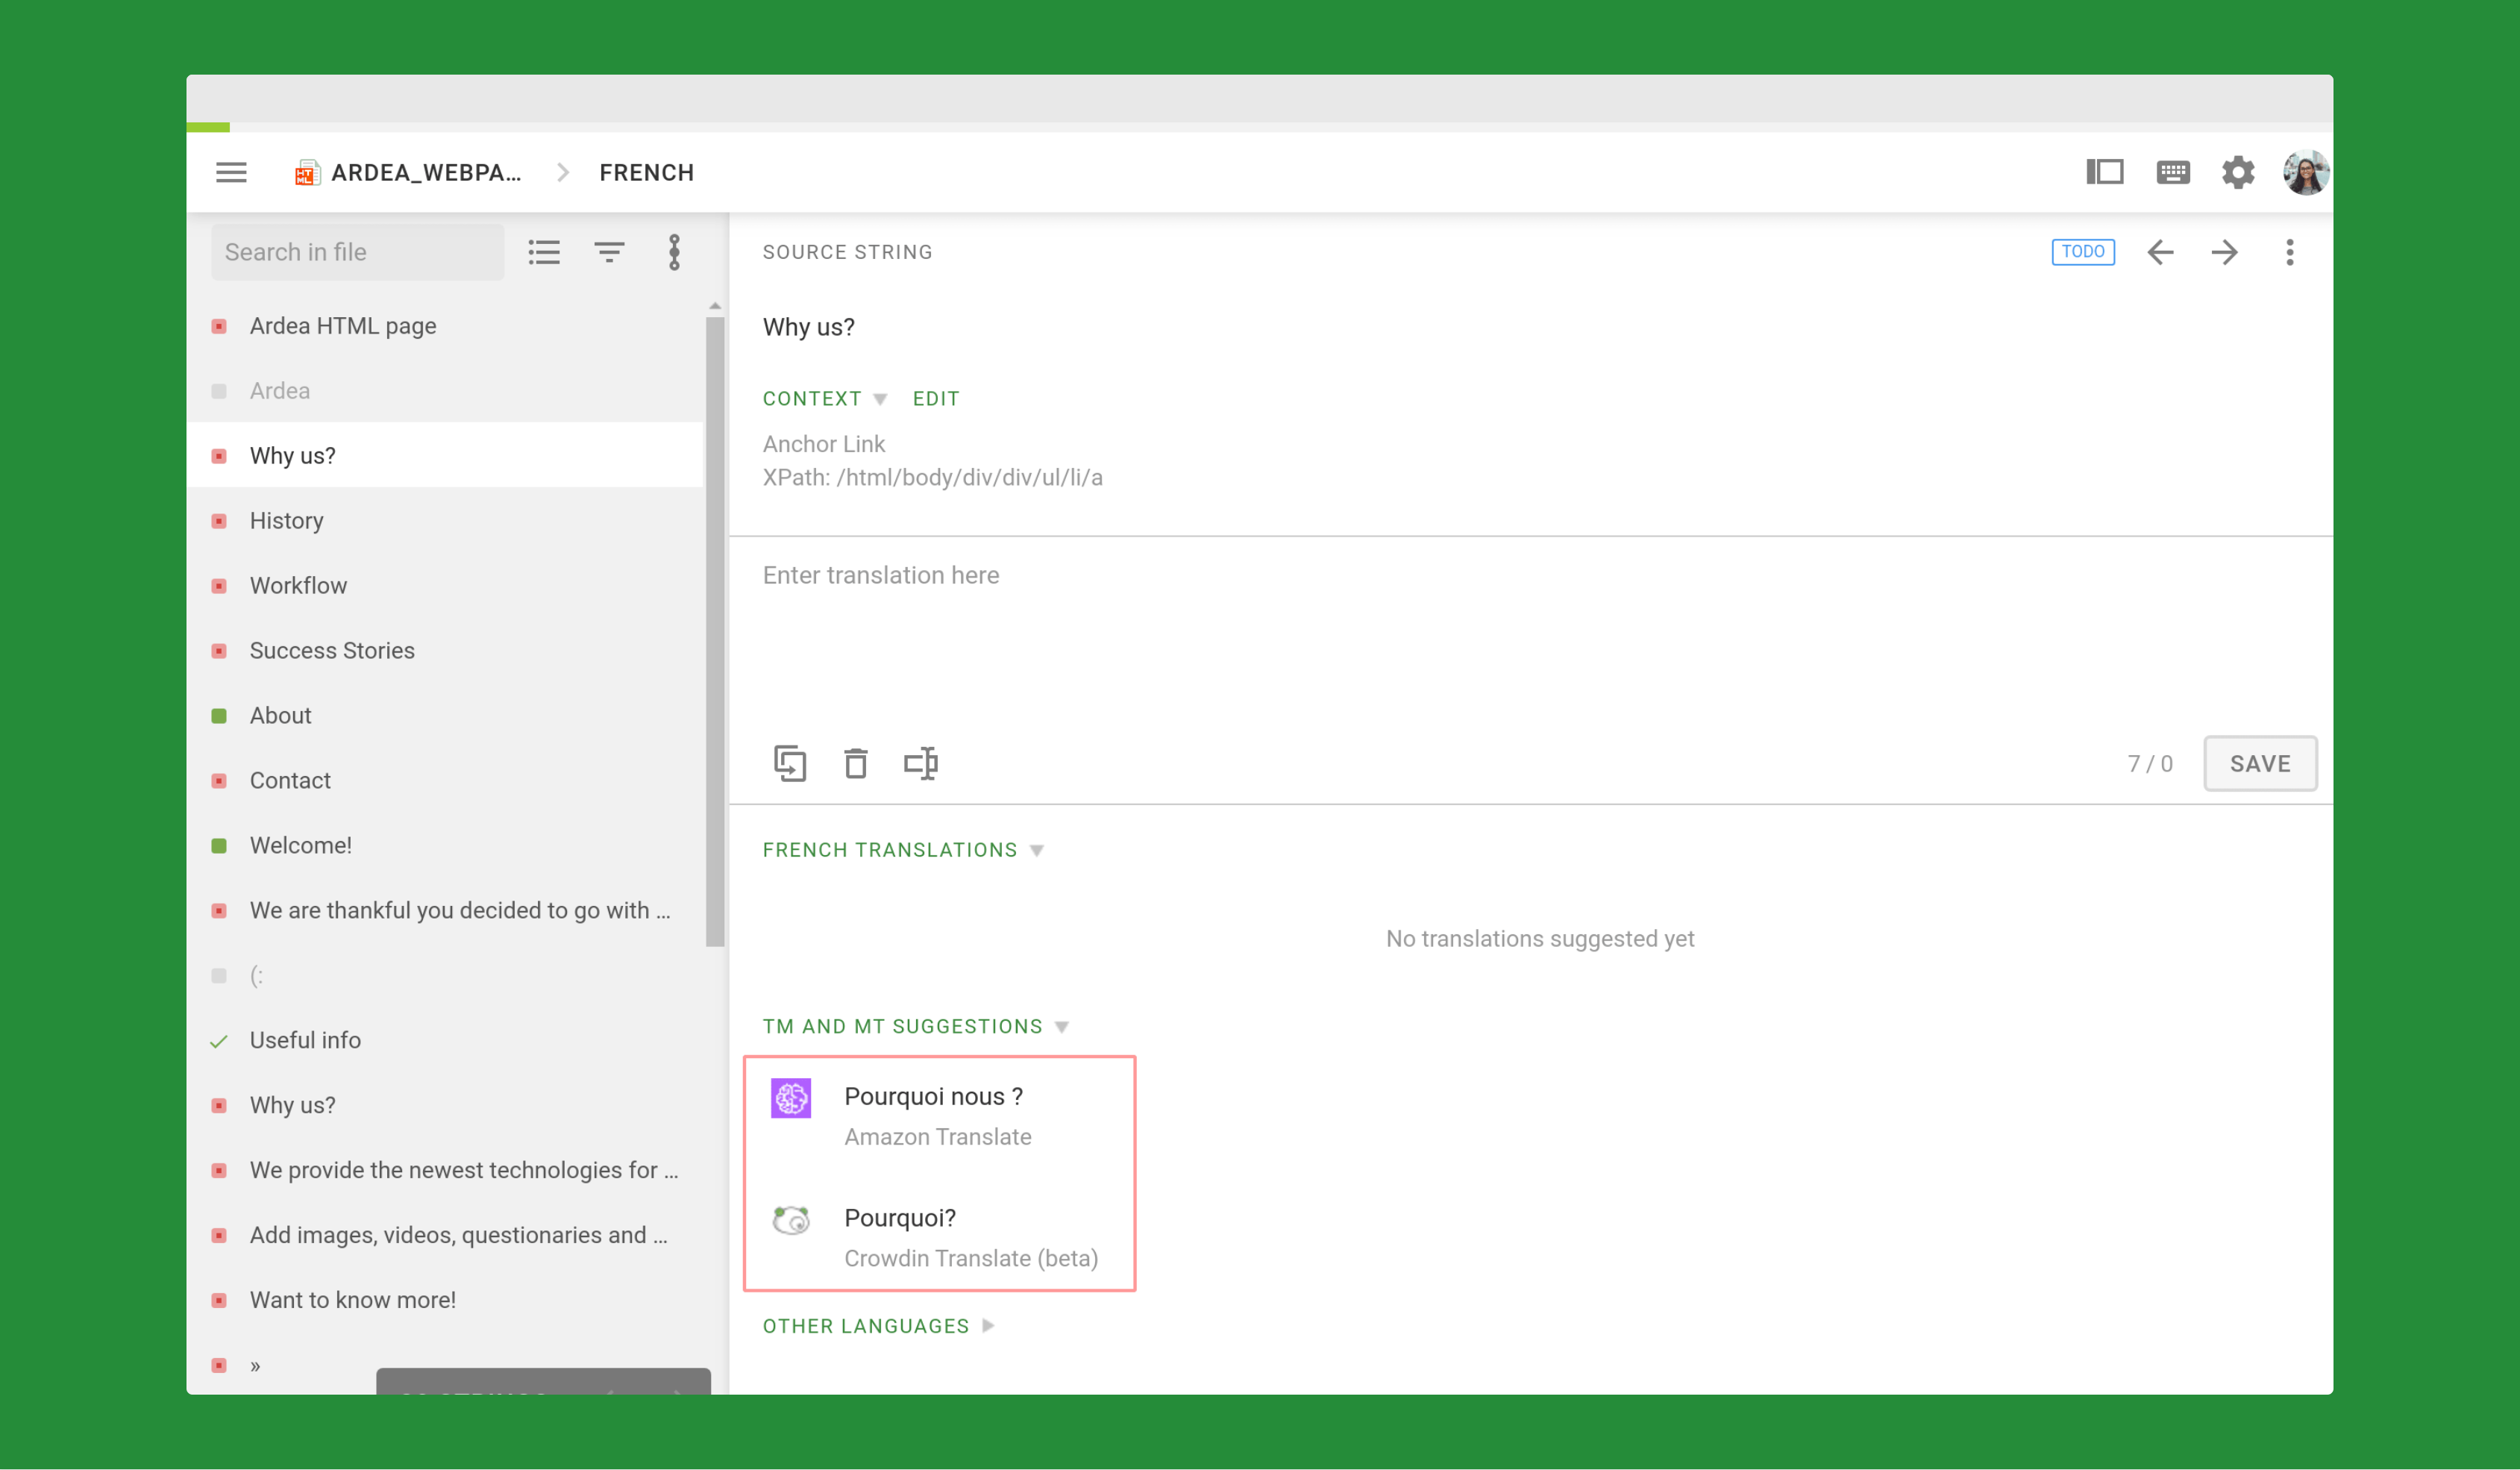Click EDIT context link
Screen dimensions: 2520x1470
pos(935,398)
